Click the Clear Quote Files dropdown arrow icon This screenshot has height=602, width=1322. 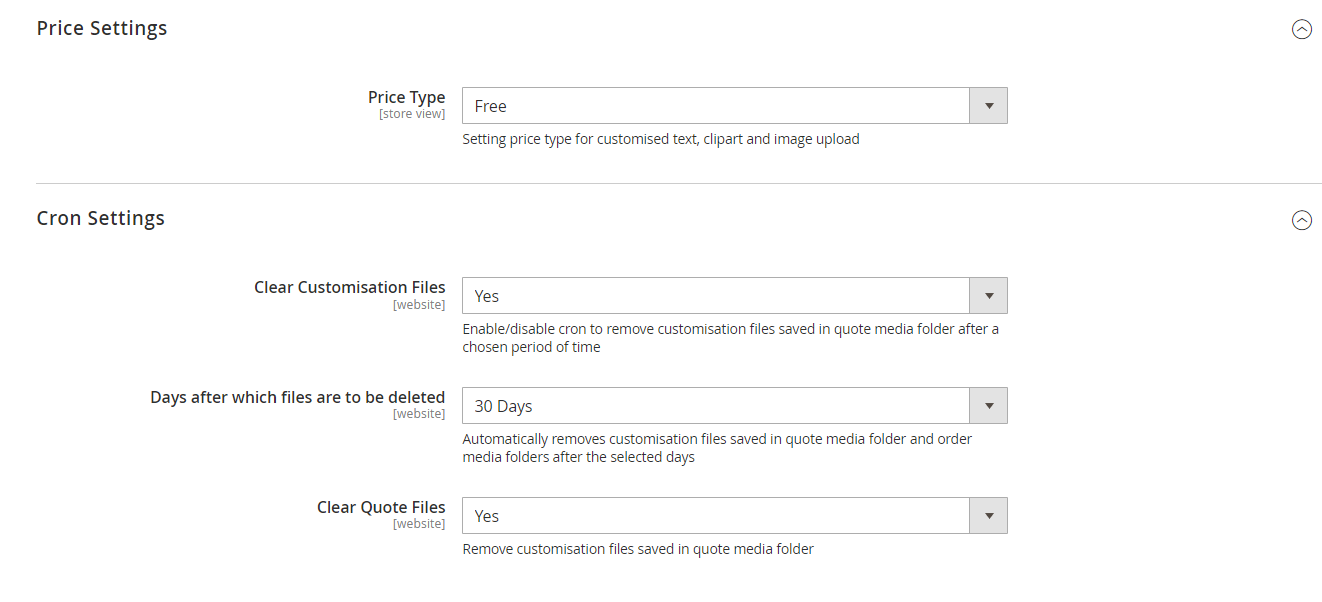tap(987, 515)
